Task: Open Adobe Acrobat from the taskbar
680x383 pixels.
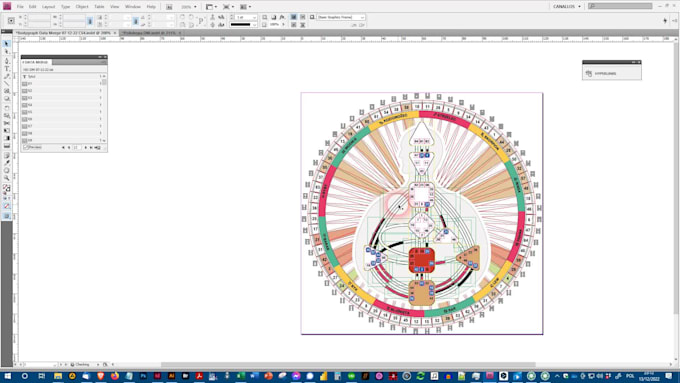Action: pyautogui.click(x=199, y=376)
